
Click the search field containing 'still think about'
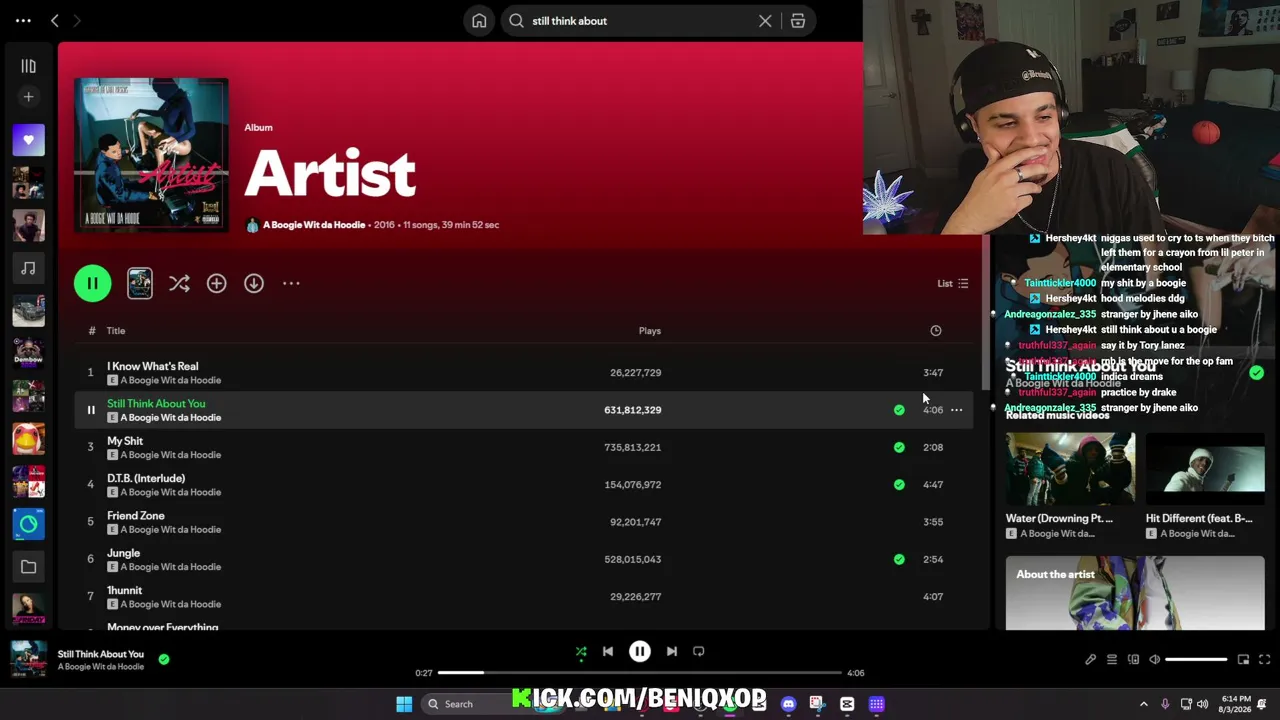tap(640, 21)
